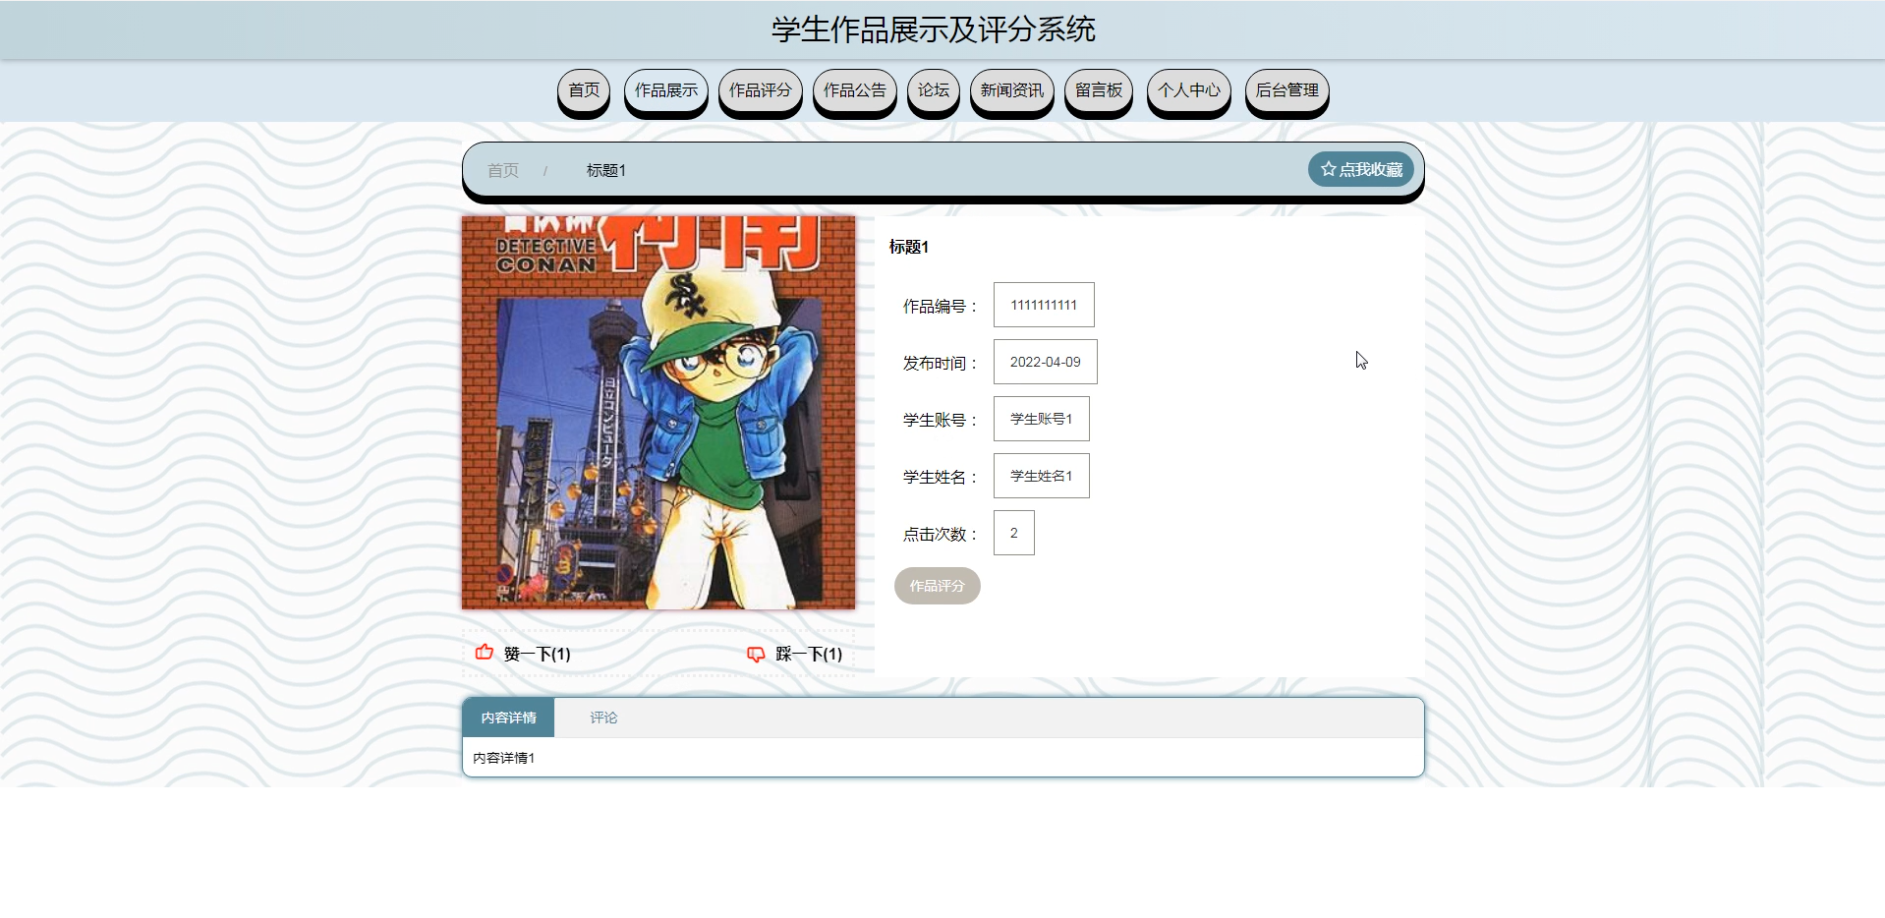This screenshot has width=1885, height=918.
Task: Click the 作品编号 field 1111111111
Action: [1044, 305]
